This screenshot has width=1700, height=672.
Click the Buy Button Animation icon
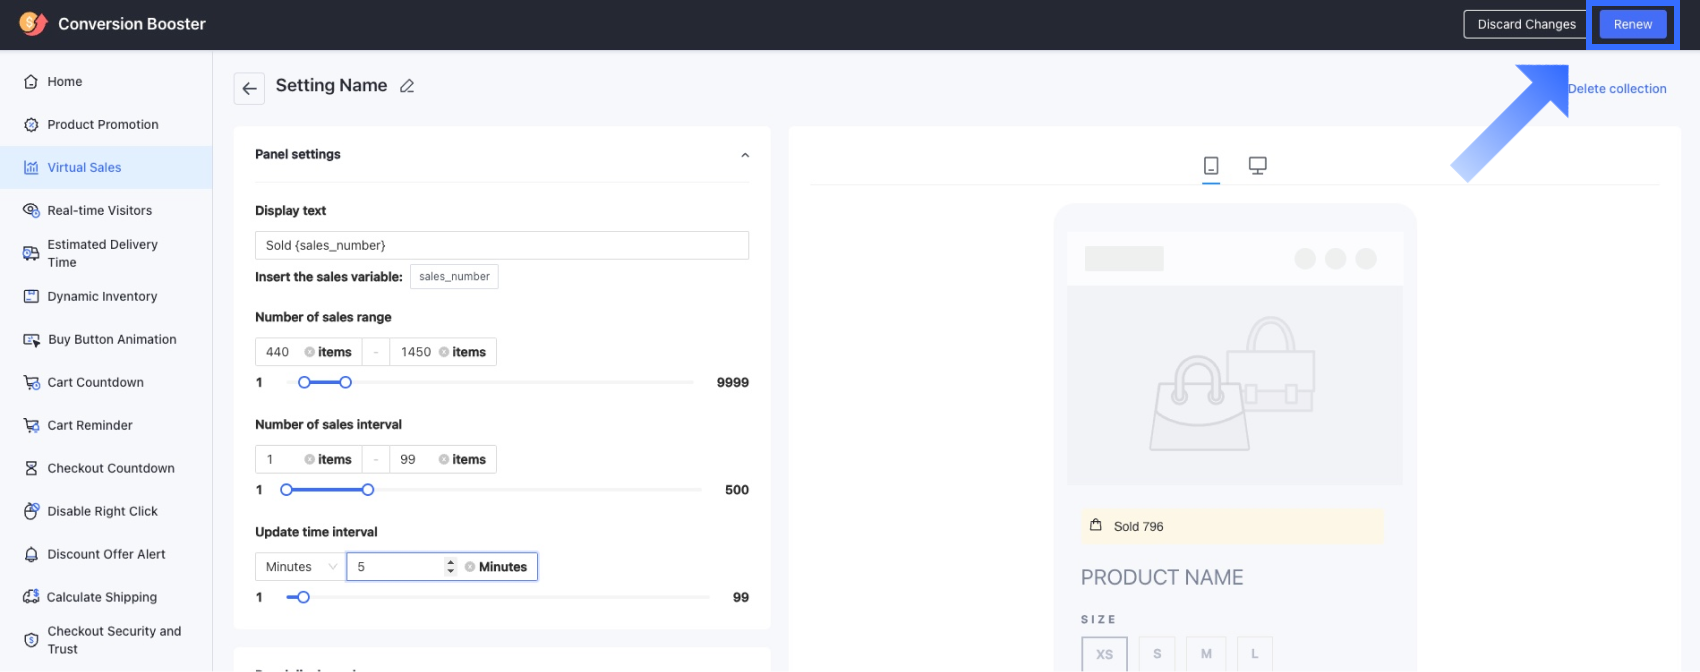click(x=31, y=340)
